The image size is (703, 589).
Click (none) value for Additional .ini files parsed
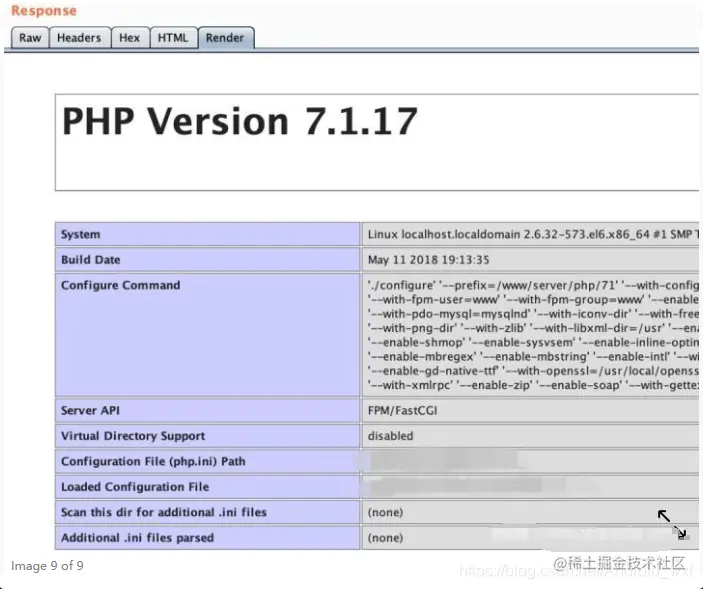point(385,538)
